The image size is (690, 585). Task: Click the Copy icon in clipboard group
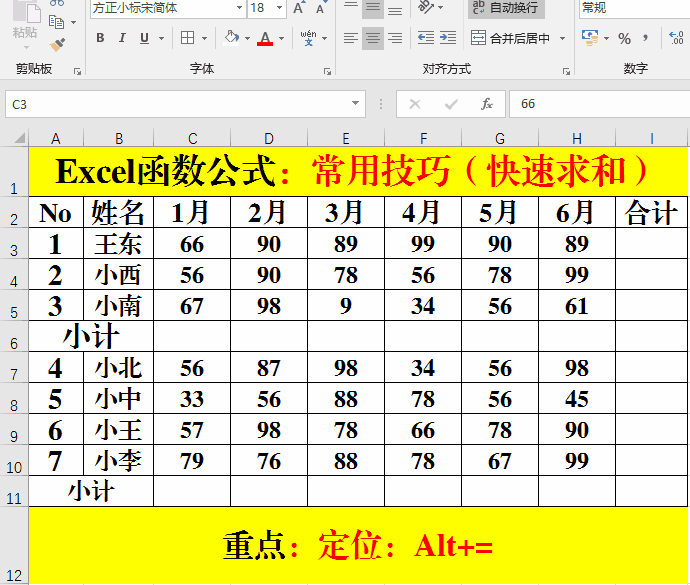[x=56, y=22]
